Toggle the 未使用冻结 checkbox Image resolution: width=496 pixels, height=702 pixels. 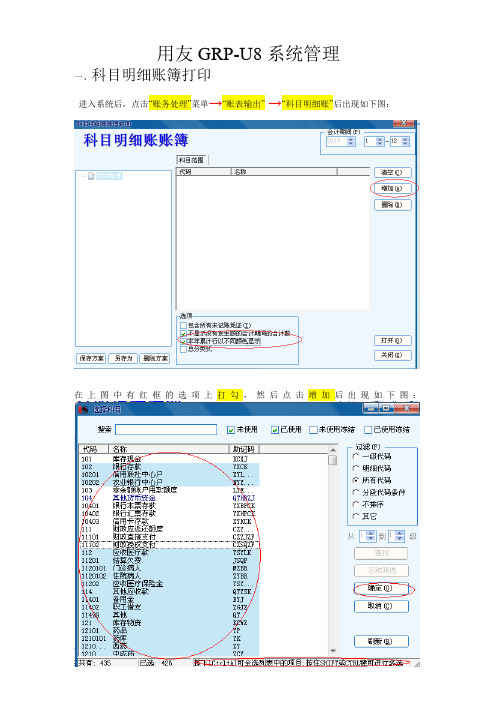tap(313, 430)
